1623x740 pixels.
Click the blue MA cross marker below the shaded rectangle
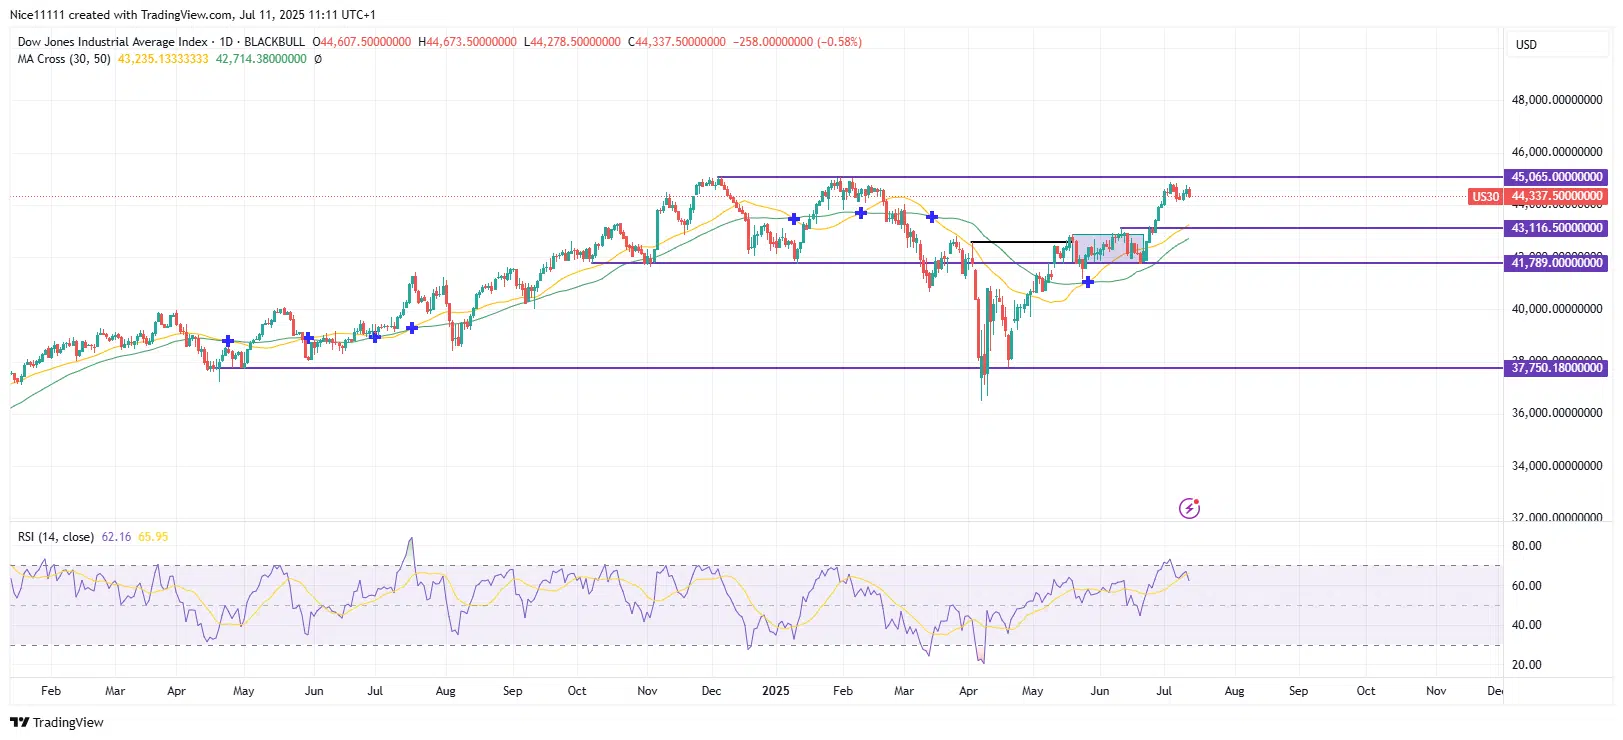pos(1088,282)
